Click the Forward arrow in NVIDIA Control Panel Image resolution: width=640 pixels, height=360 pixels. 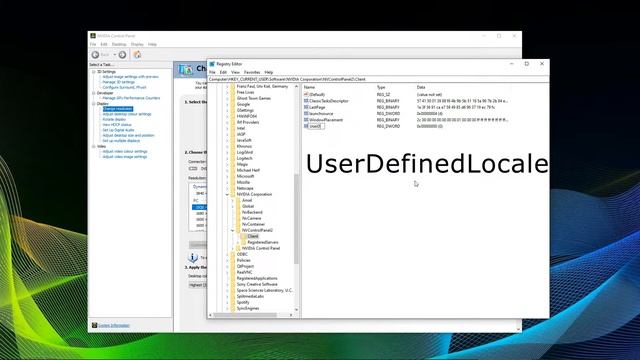[122, 55]
